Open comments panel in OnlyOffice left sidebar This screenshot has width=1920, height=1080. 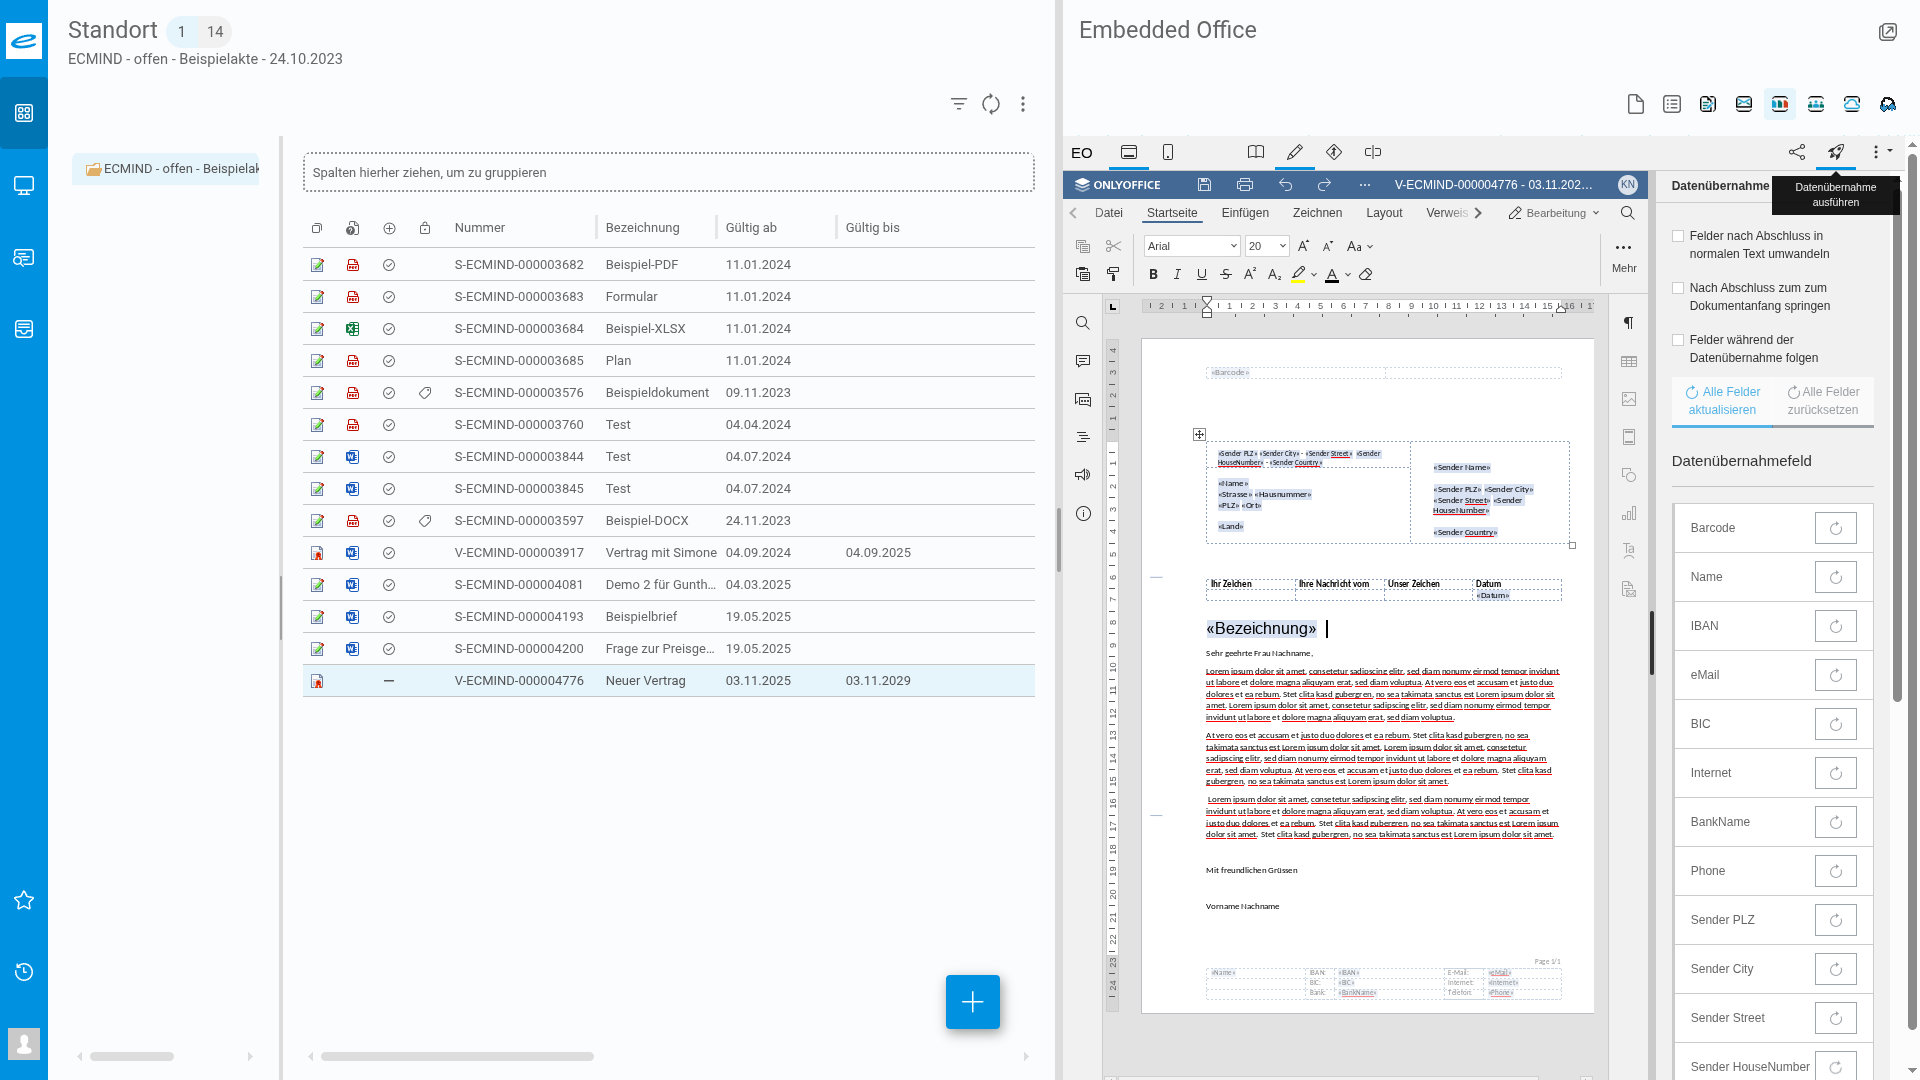pyautogui.click(x=1083, y=361)
